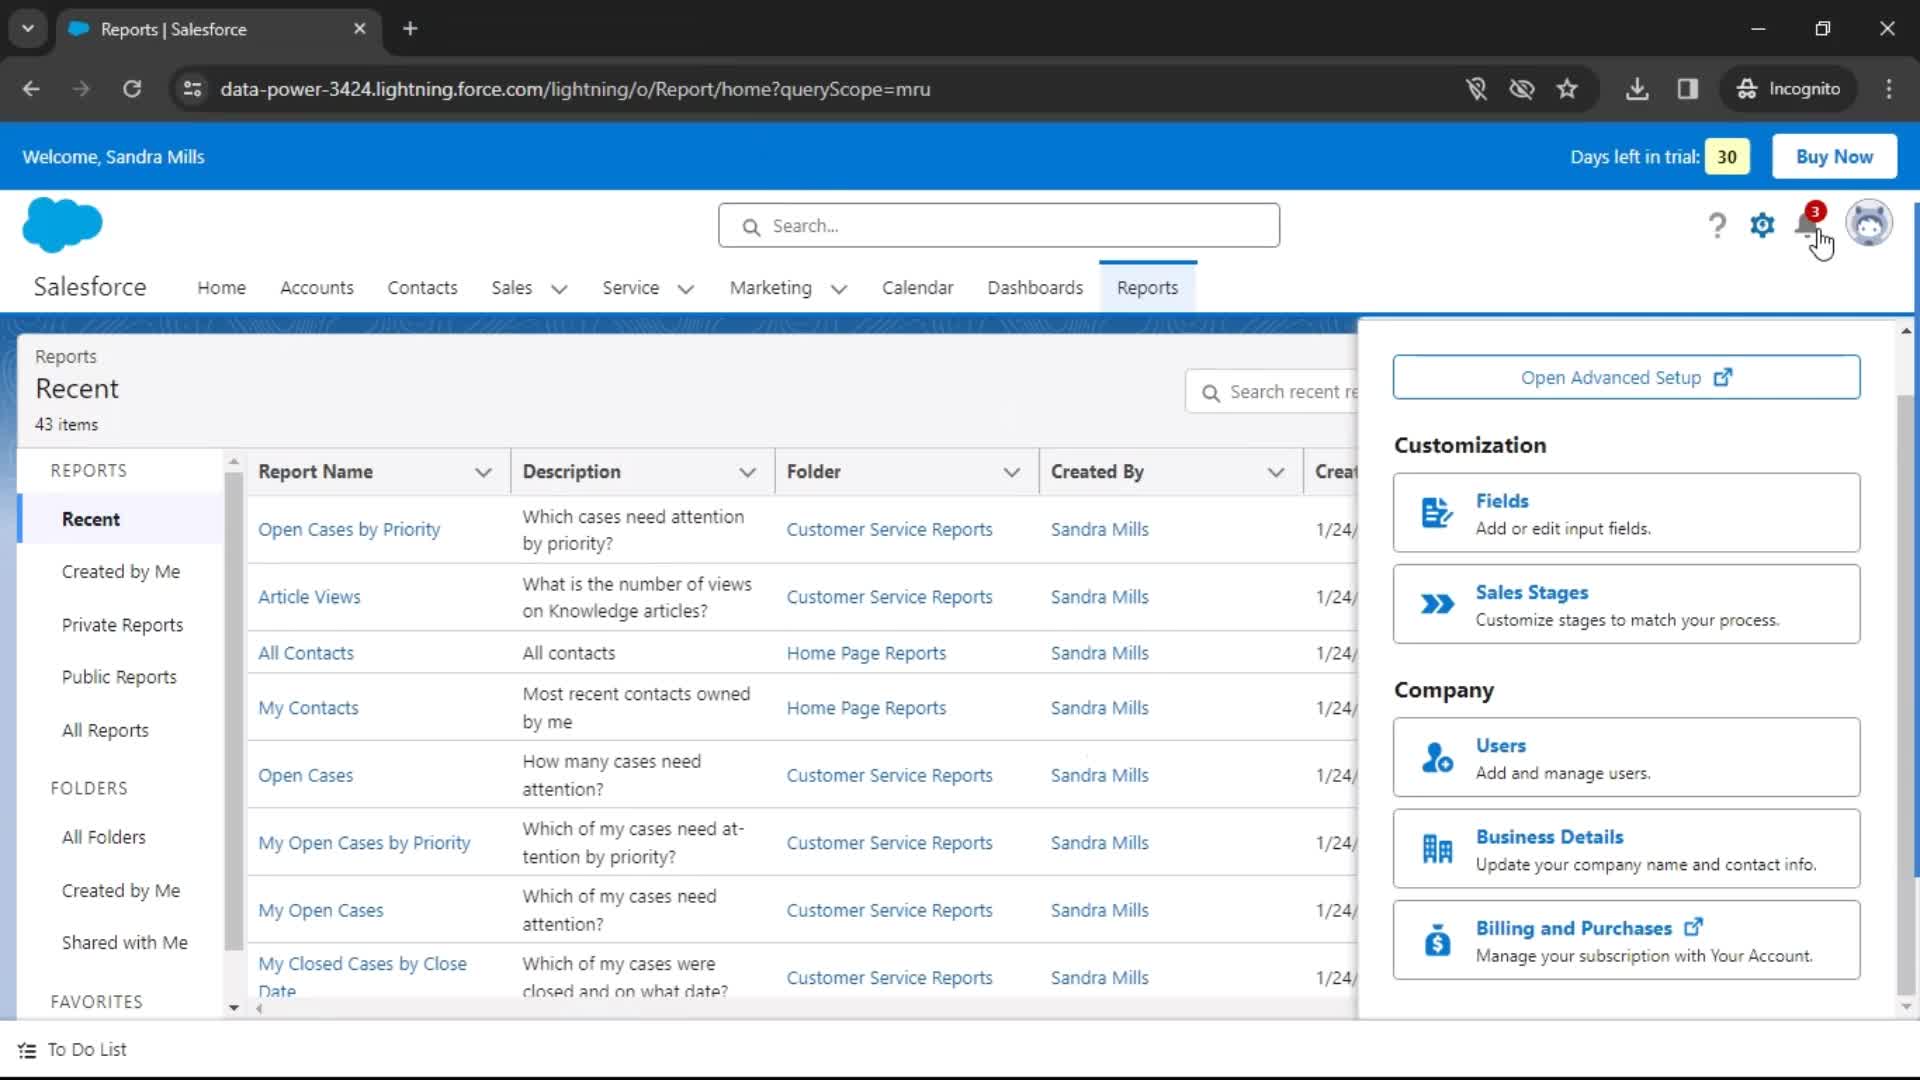Open the Users management icon

pyautogui.click(x=1436, y=757)
